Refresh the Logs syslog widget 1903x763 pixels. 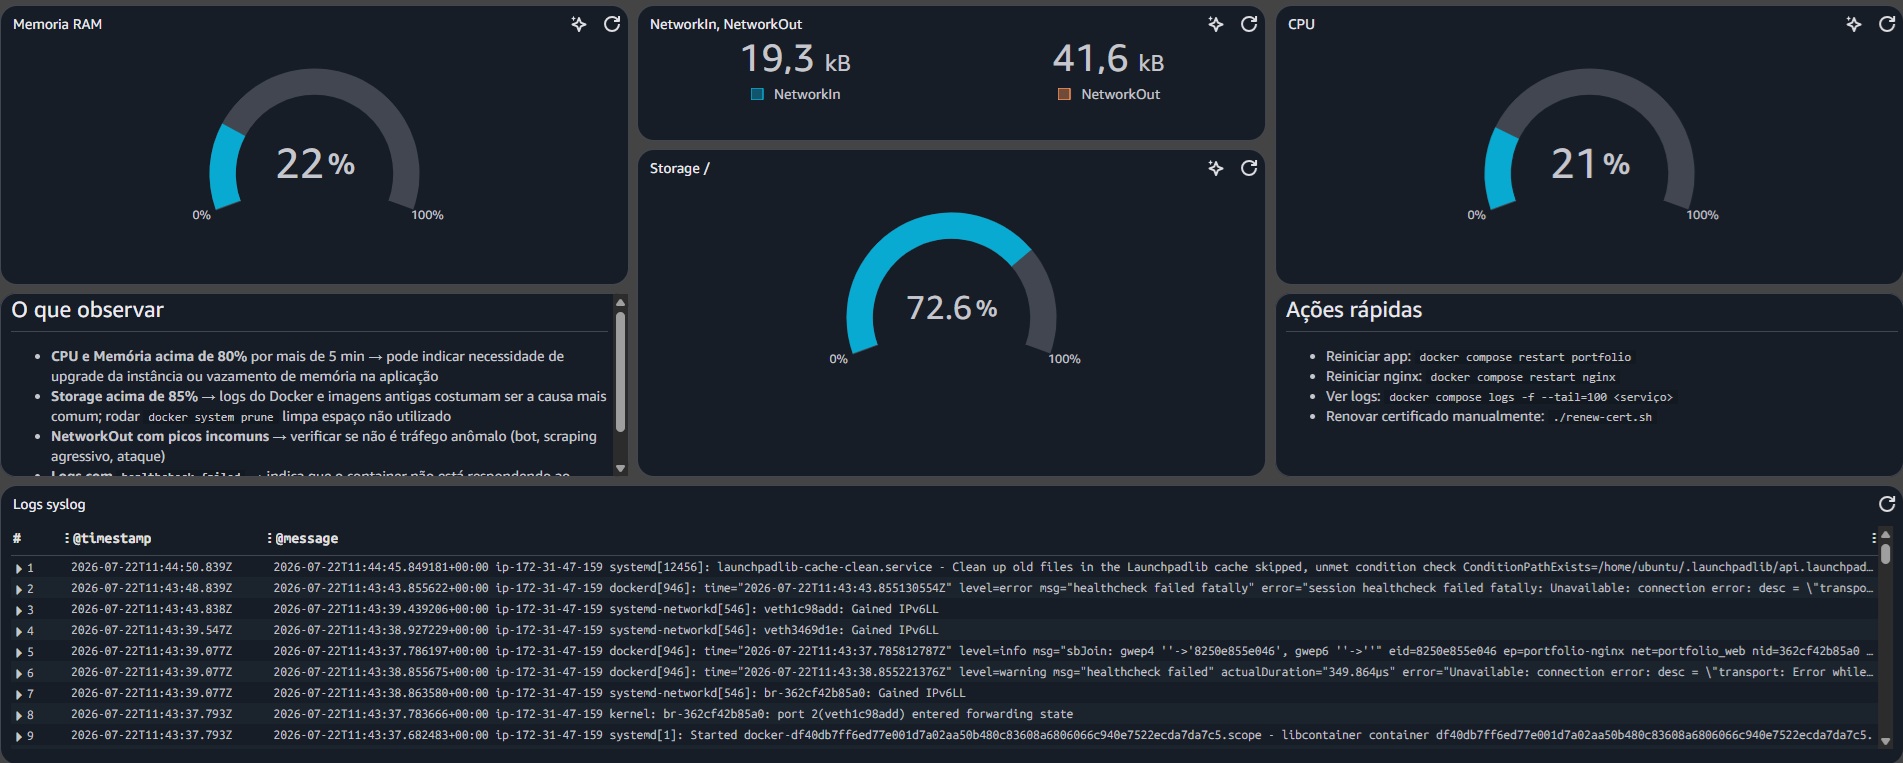tap(1887, 504)
